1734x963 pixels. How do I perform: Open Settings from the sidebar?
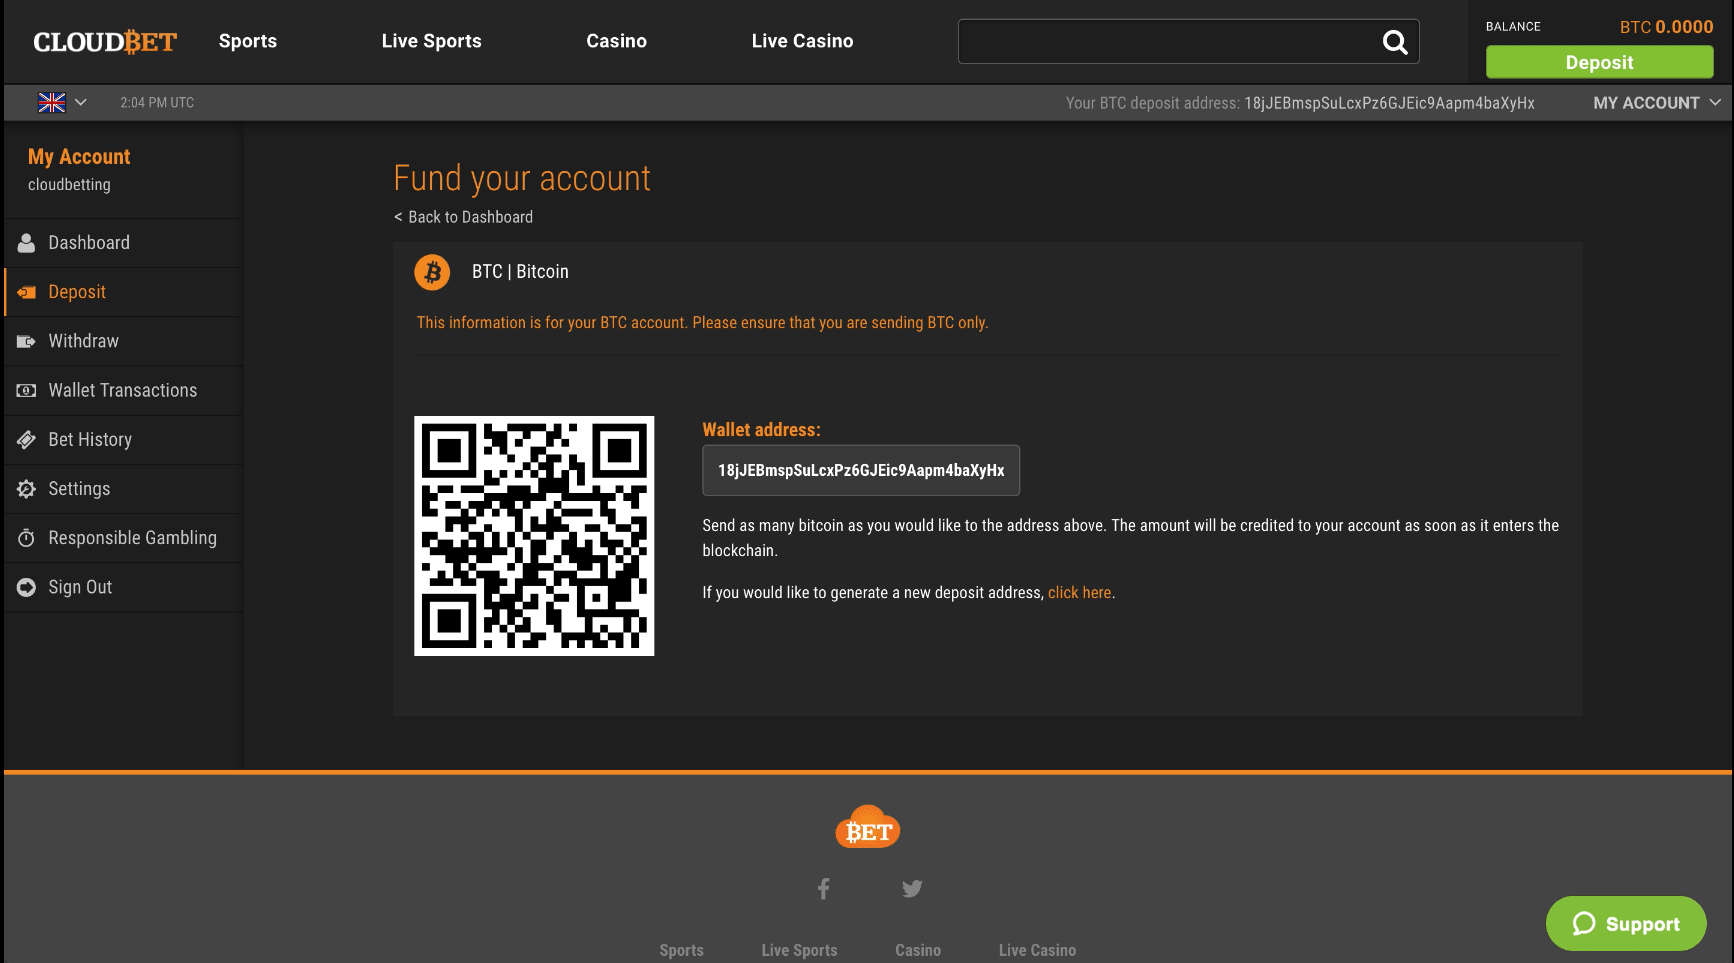coord(124,488)
